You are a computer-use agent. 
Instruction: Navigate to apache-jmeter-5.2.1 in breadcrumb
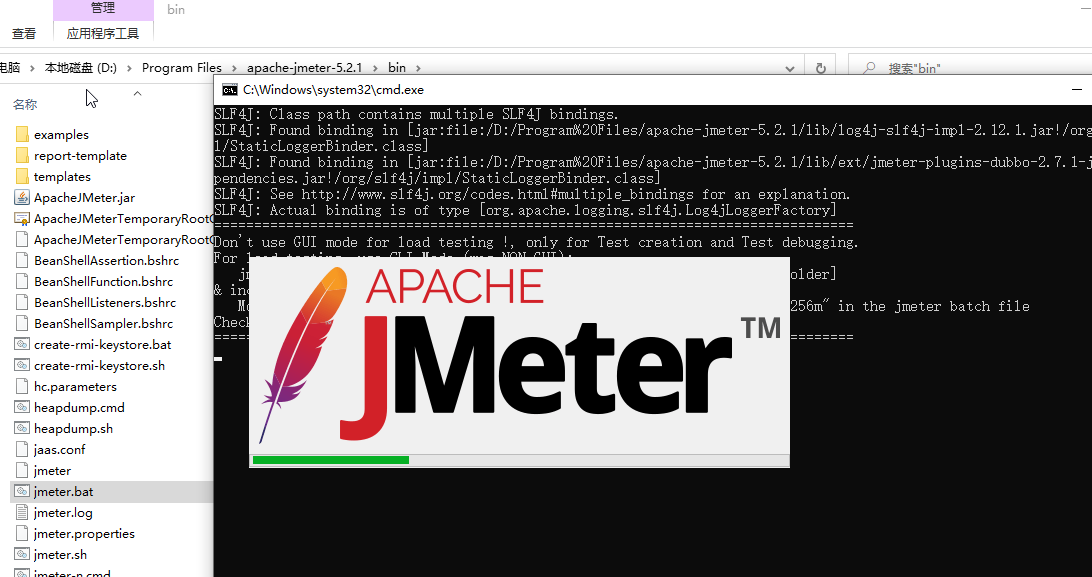[304, 68]
